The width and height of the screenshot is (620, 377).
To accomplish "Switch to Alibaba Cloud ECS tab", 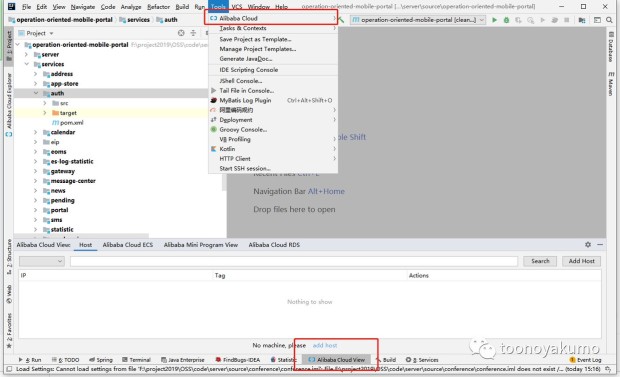I will tap(128, 245).
